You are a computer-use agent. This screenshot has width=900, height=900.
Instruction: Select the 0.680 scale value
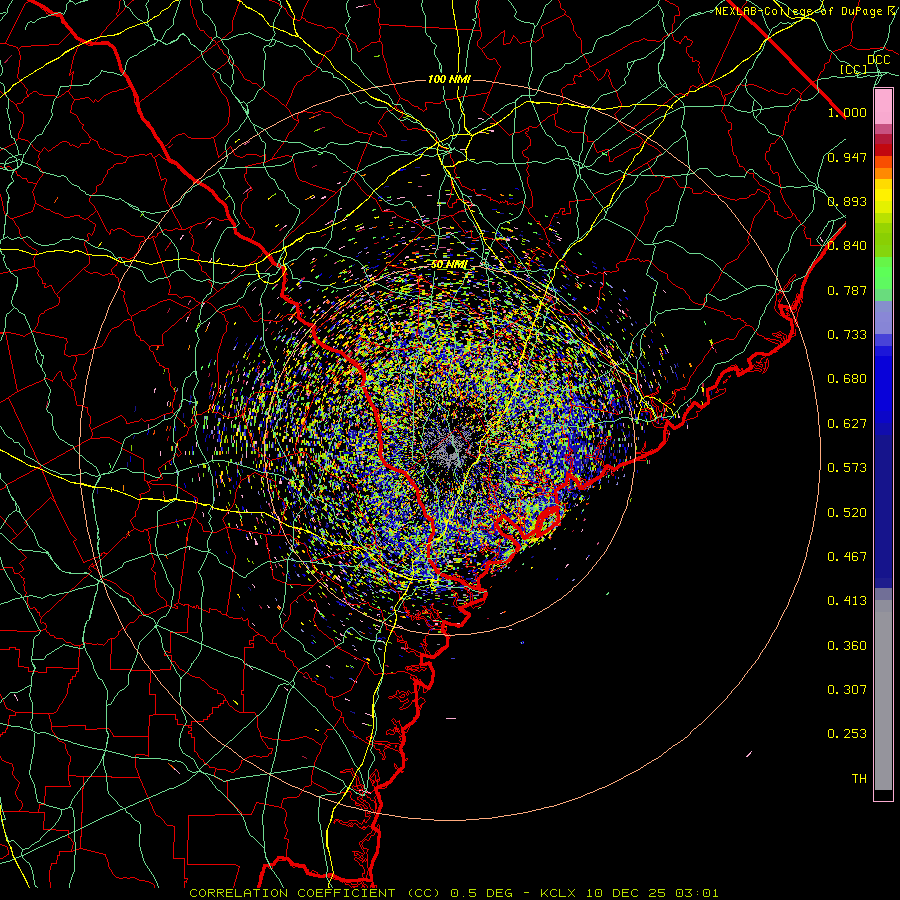coord(847,379)
